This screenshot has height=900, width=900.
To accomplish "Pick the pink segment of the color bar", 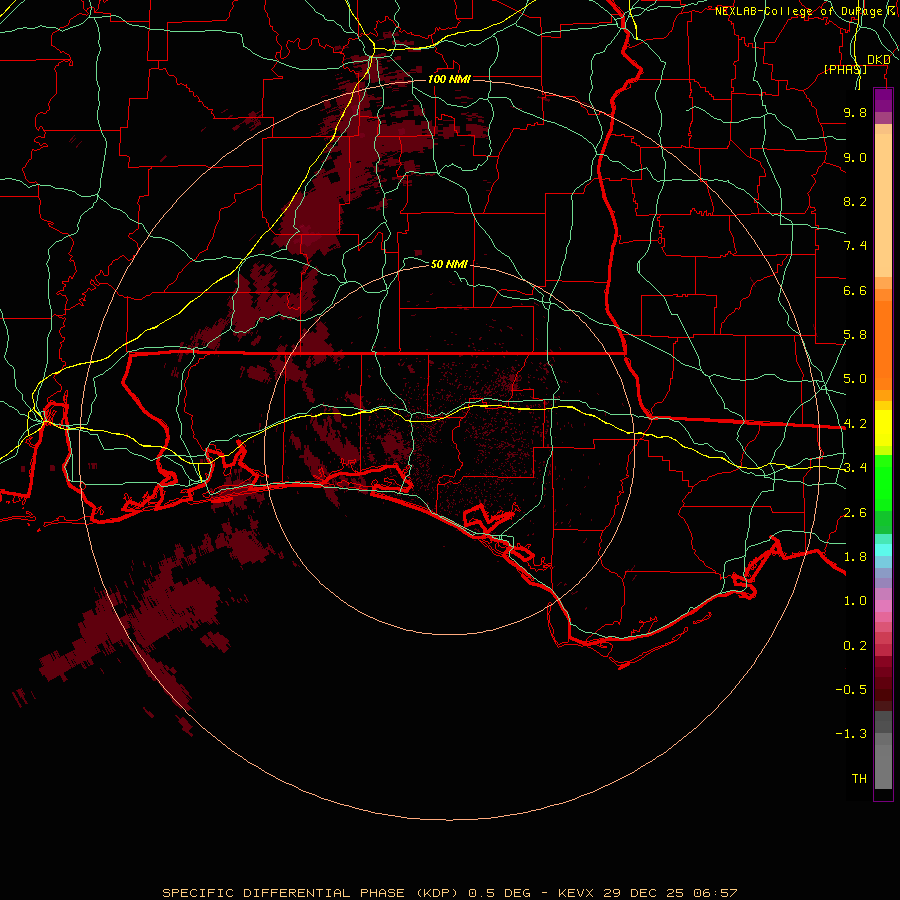I will (x=883, y=606).
